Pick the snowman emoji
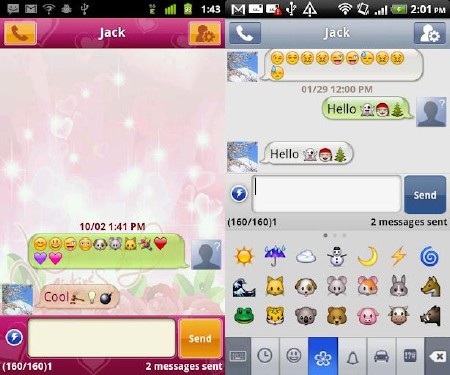The height and width of the screenshot is (375, 450). 336,257
